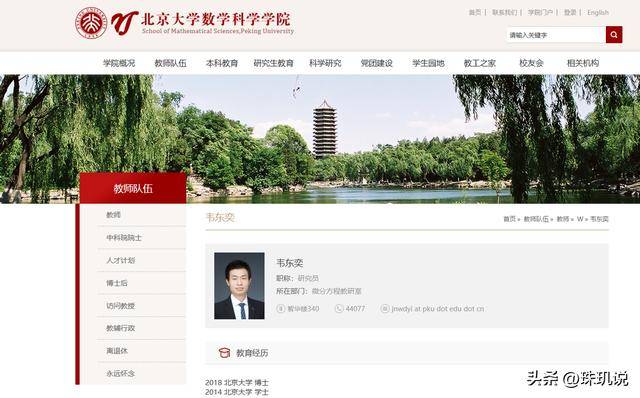The height and width of the screenshot is (398, 640).
Task: Click the office location icon beside 智华楼340
Action: point(281,309)
